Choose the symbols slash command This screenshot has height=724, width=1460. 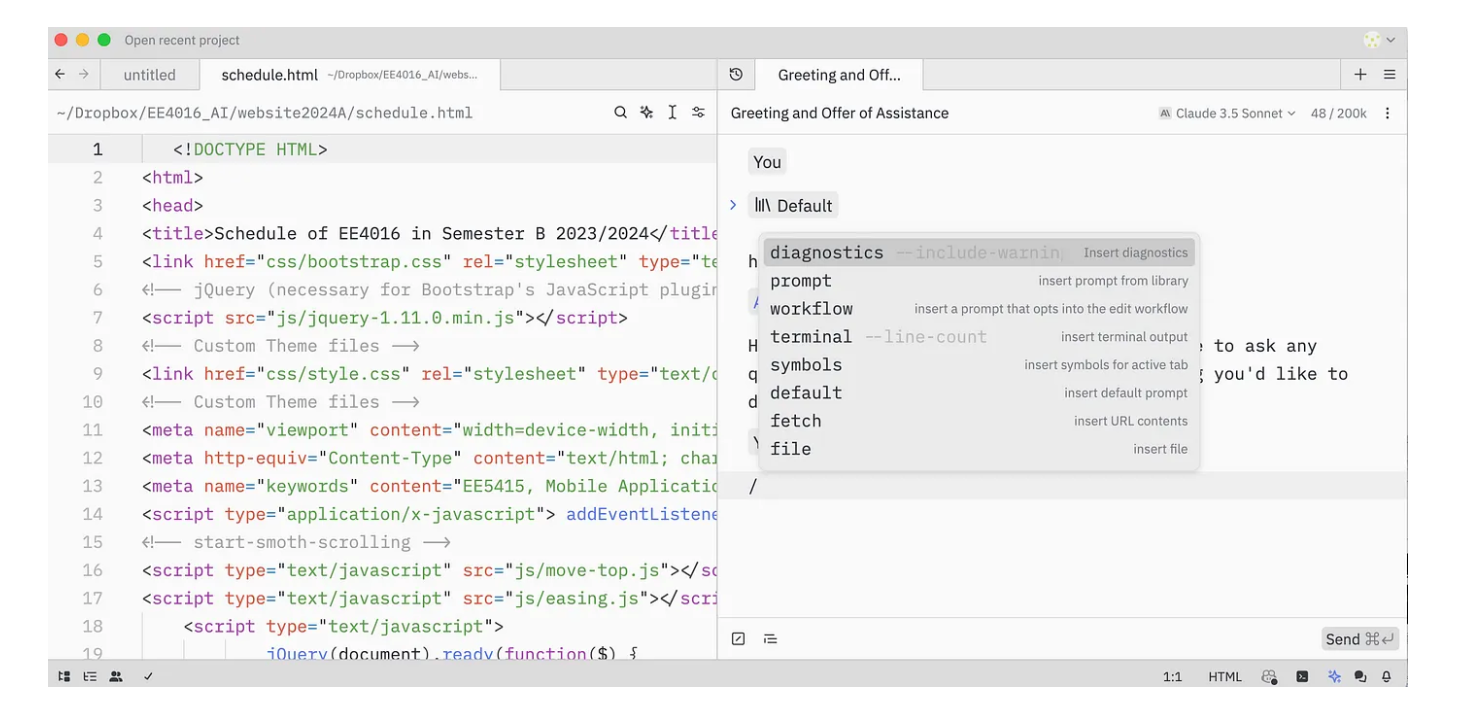(979, 365)
